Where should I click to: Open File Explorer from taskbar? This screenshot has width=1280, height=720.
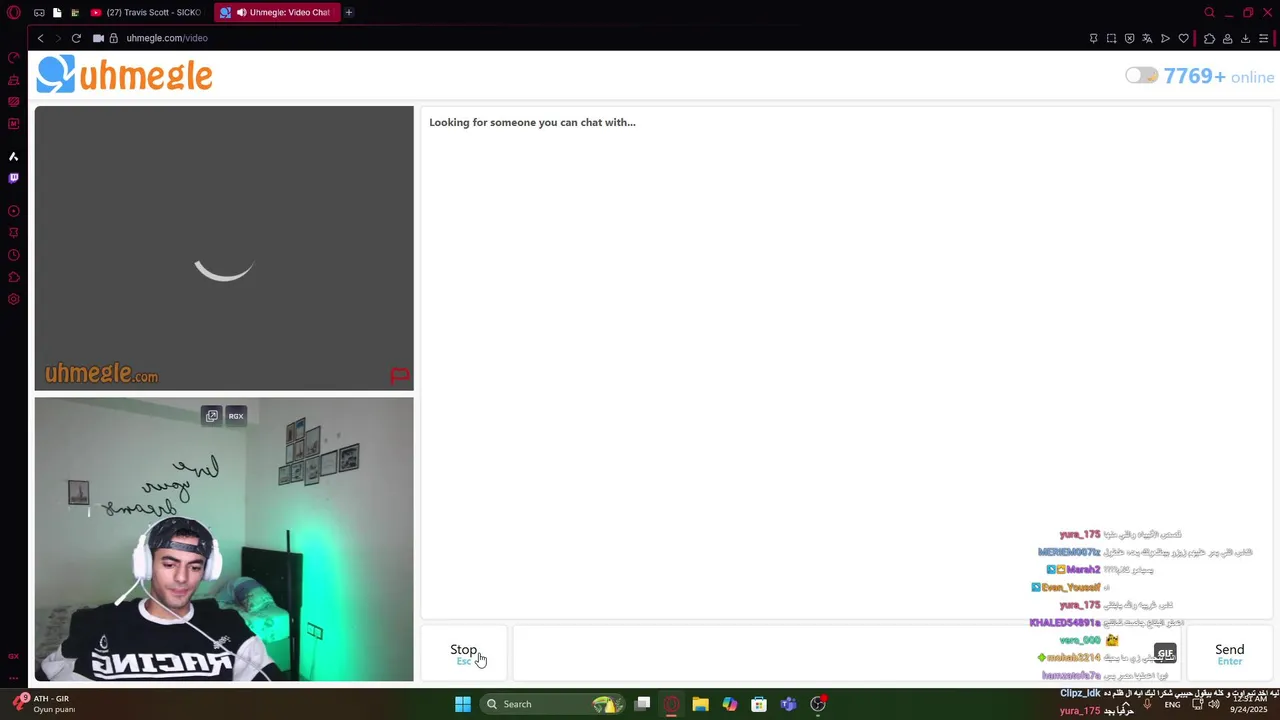701,704
